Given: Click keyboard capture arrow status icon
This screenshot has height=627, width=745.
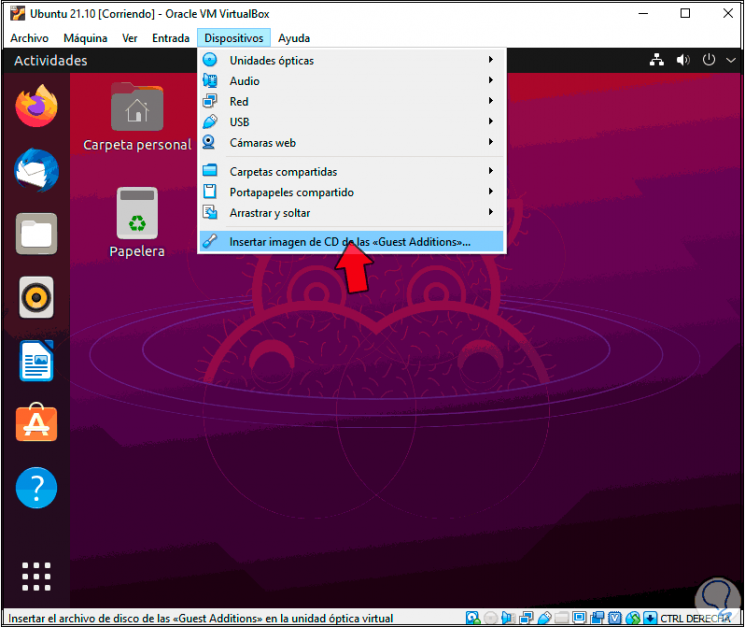Looking at the screenshot, I should (650, 618).
